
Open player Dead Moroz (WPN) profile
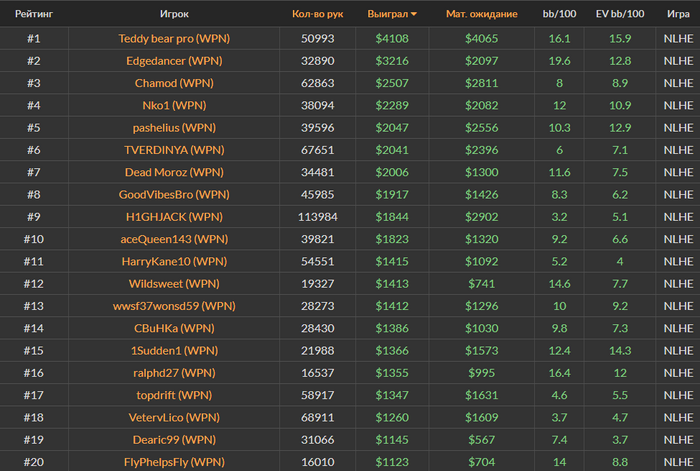click(174, 172)
